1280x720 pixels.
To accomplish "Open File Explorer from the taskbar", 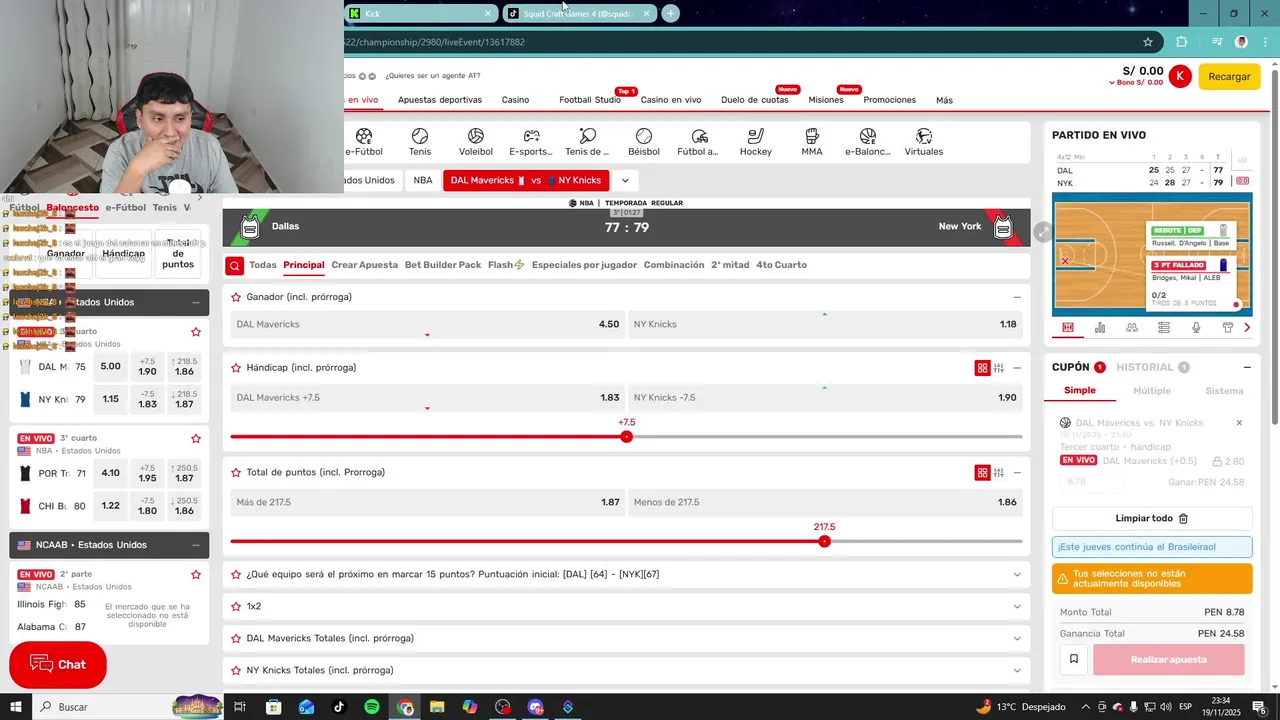I will pyautogui.click(x=437, y=707).
